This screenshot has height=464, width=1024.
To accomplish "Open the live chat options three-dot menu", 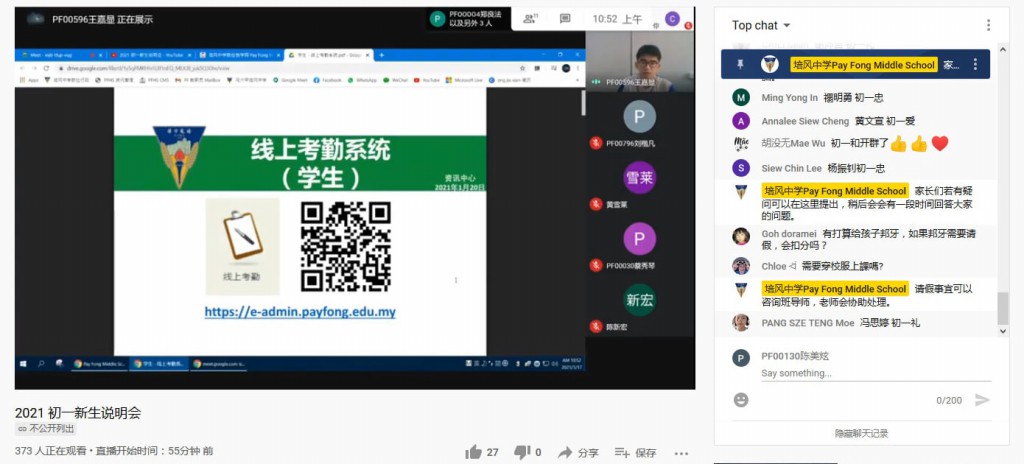I will point(988,25).
